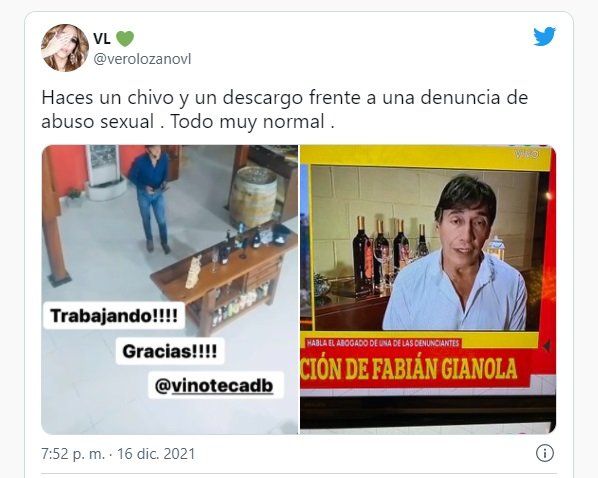Click the Trabajando!!!! text sticker
The width and height of the screenshot is (598, 478).
pos(114,315)
